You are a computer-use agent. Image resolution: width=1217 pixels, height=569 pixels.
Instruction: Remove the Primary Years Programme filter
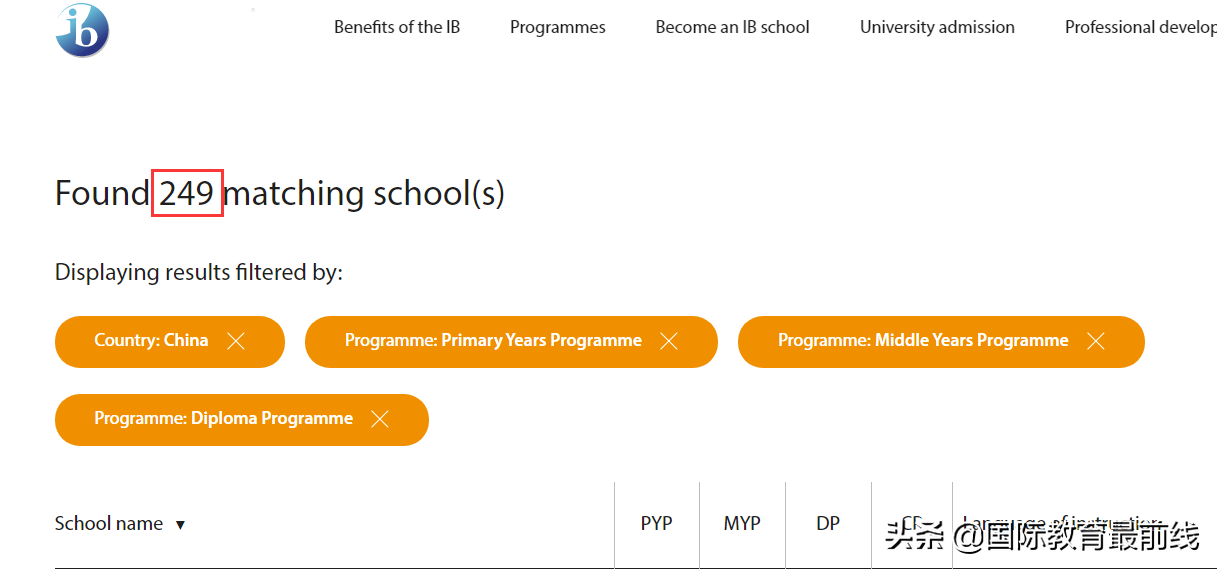(x=669, y=342)
